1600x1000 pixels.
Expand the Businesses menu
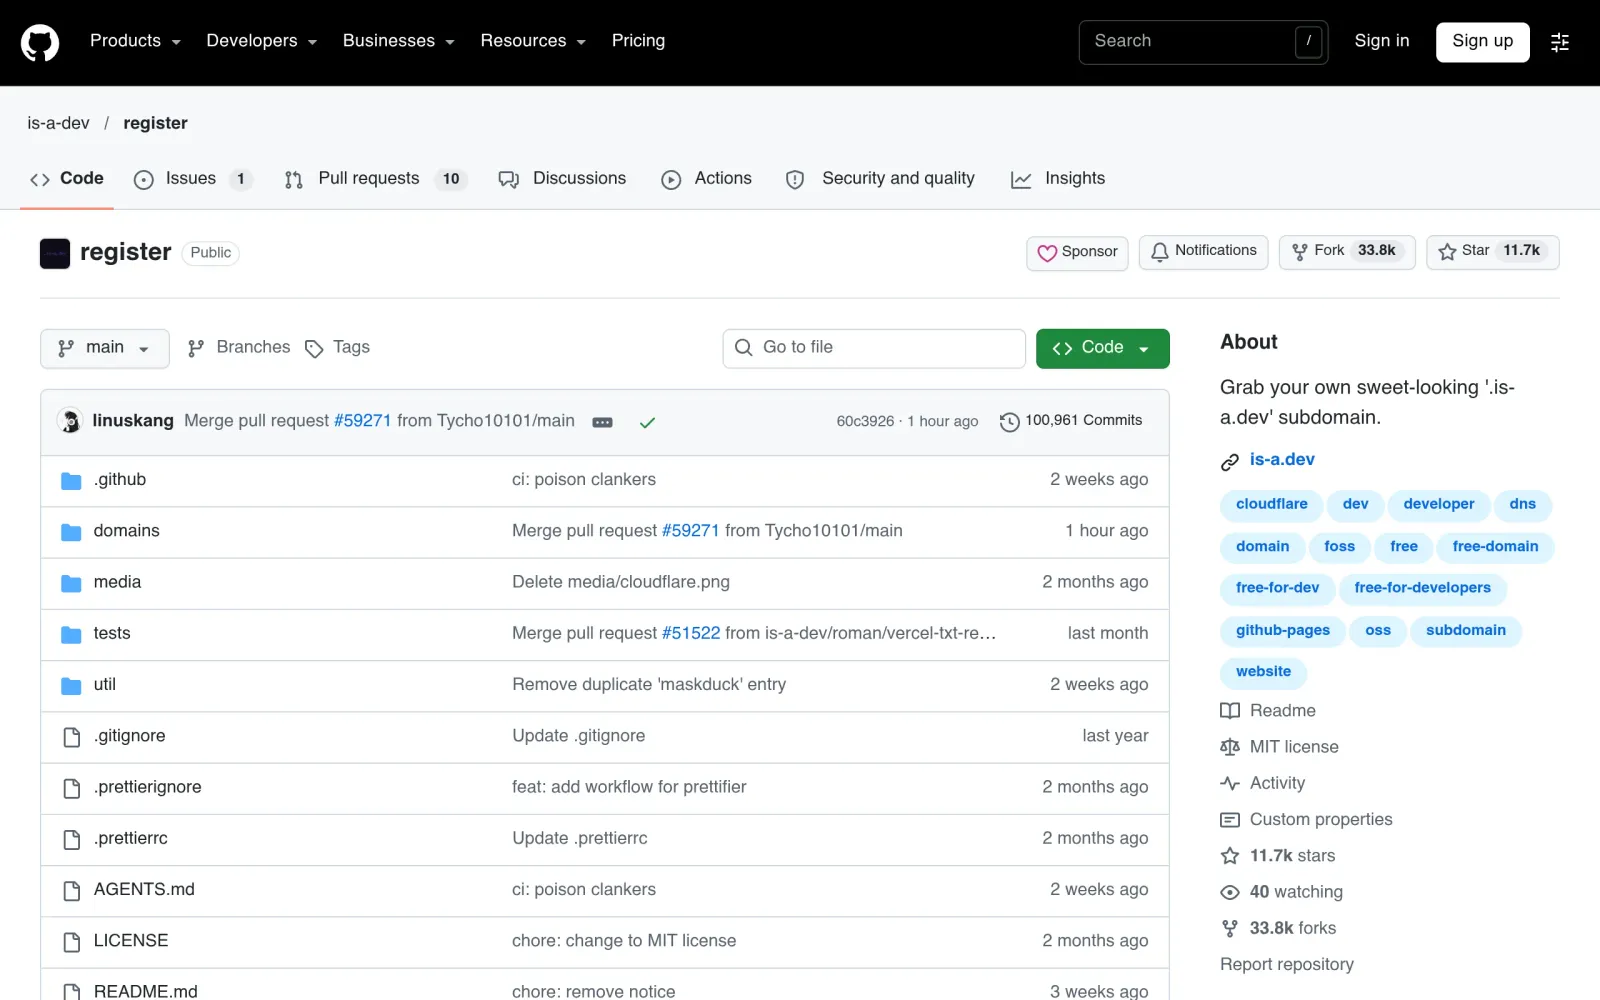(399, 41)
